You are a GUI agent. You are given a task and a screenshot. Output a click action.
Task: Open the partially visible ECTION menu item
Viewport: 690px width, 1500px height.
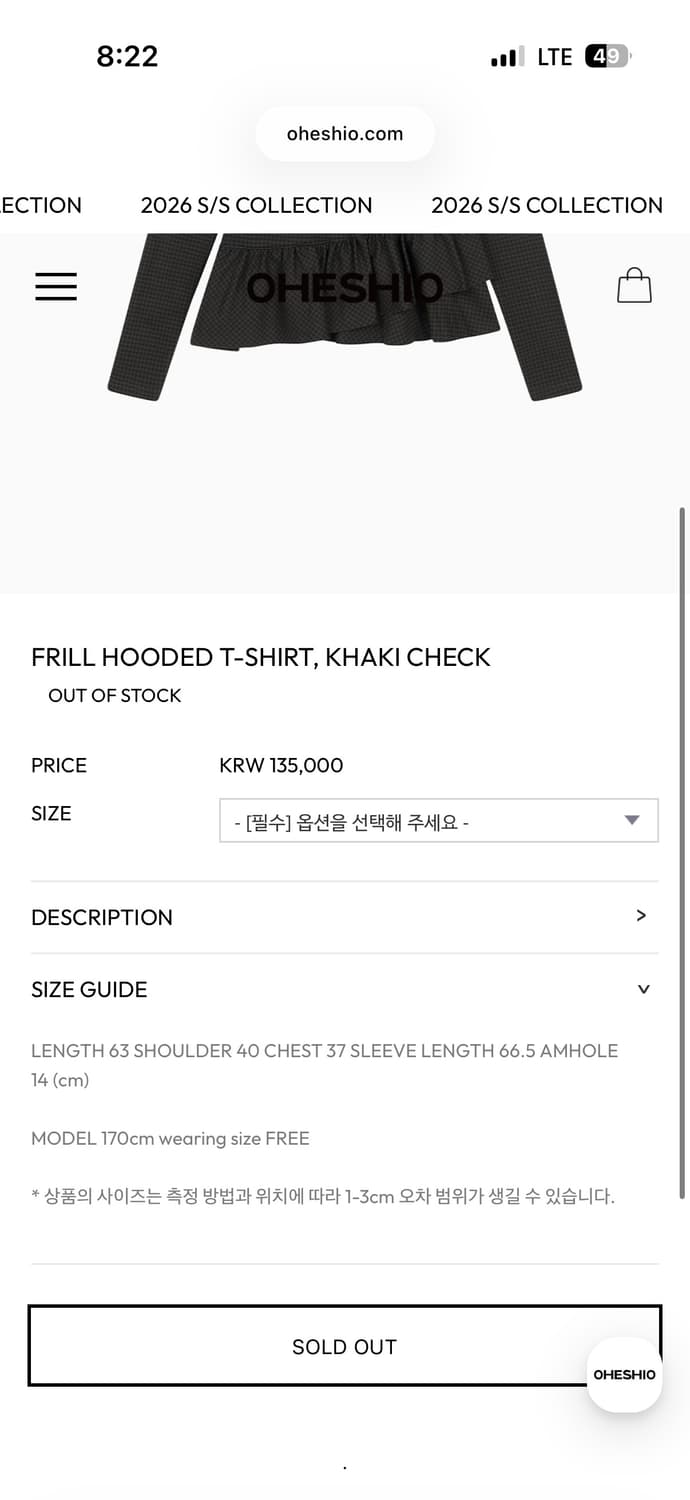[40, 205]
